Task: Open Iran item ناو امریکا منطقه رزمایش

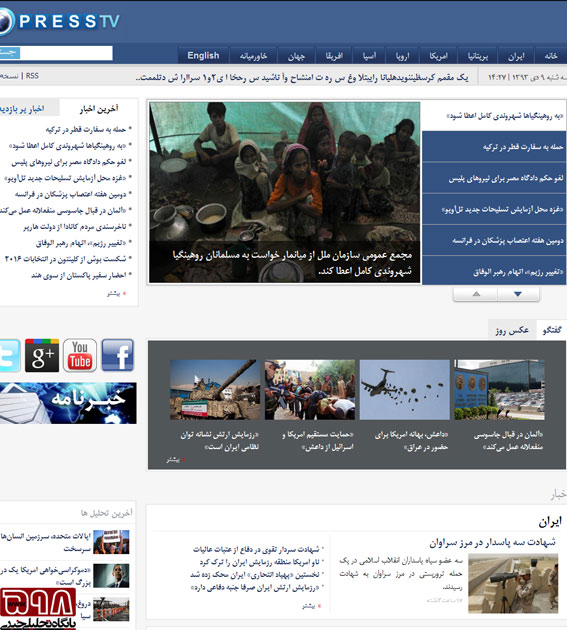Action: point(260,562)
